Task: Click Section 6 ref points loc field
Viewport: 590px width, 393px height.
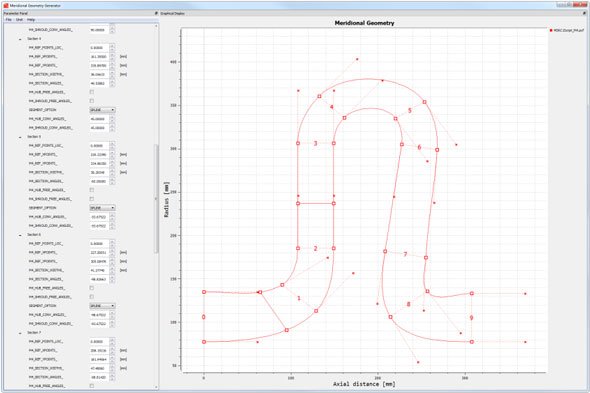Action: pyautogui.click(x=99, y=244)
